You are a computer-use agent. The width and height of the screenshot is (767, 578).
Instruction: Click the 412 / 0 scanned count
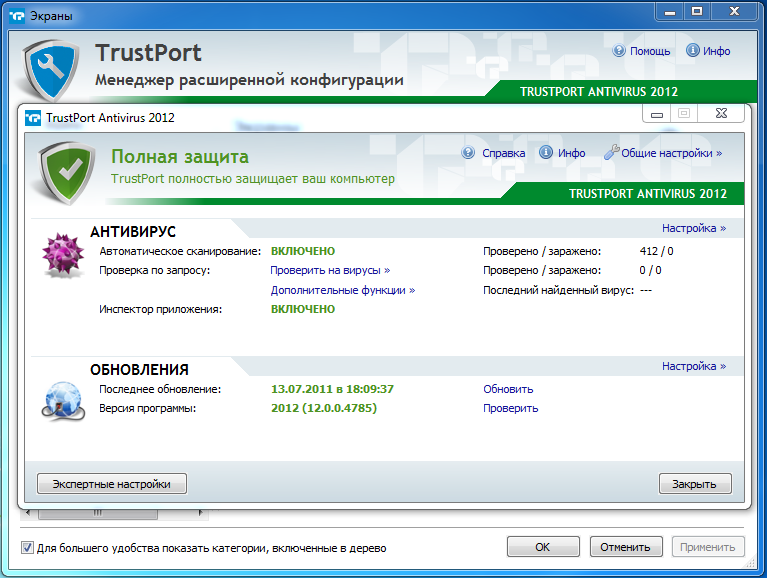coord(656,251)
